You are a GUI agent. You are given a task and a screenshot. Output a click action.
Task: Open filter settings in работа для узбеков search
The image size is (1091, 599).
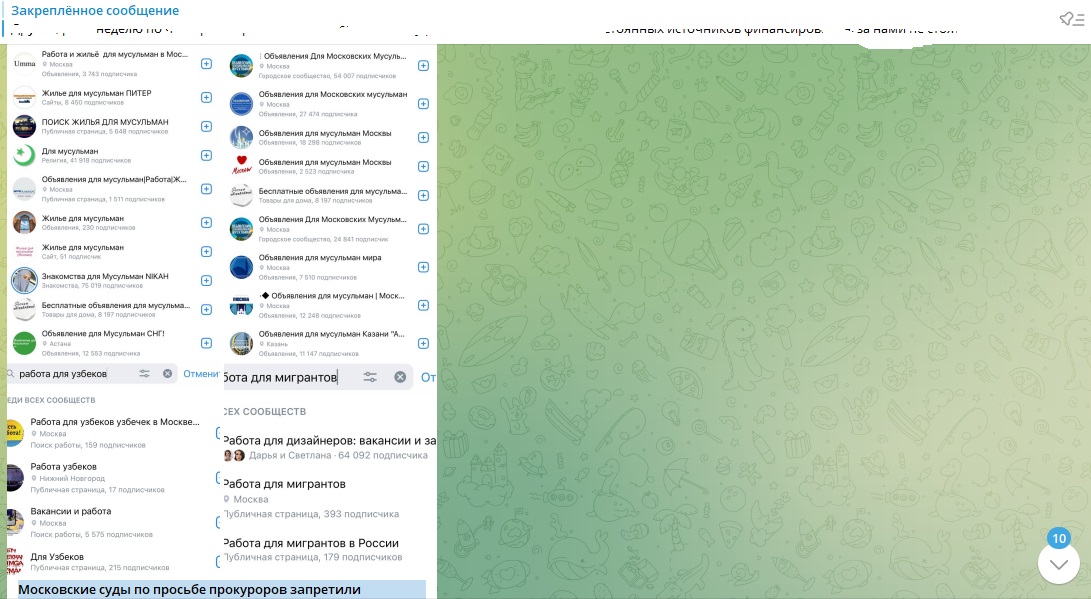coord(144,374)
